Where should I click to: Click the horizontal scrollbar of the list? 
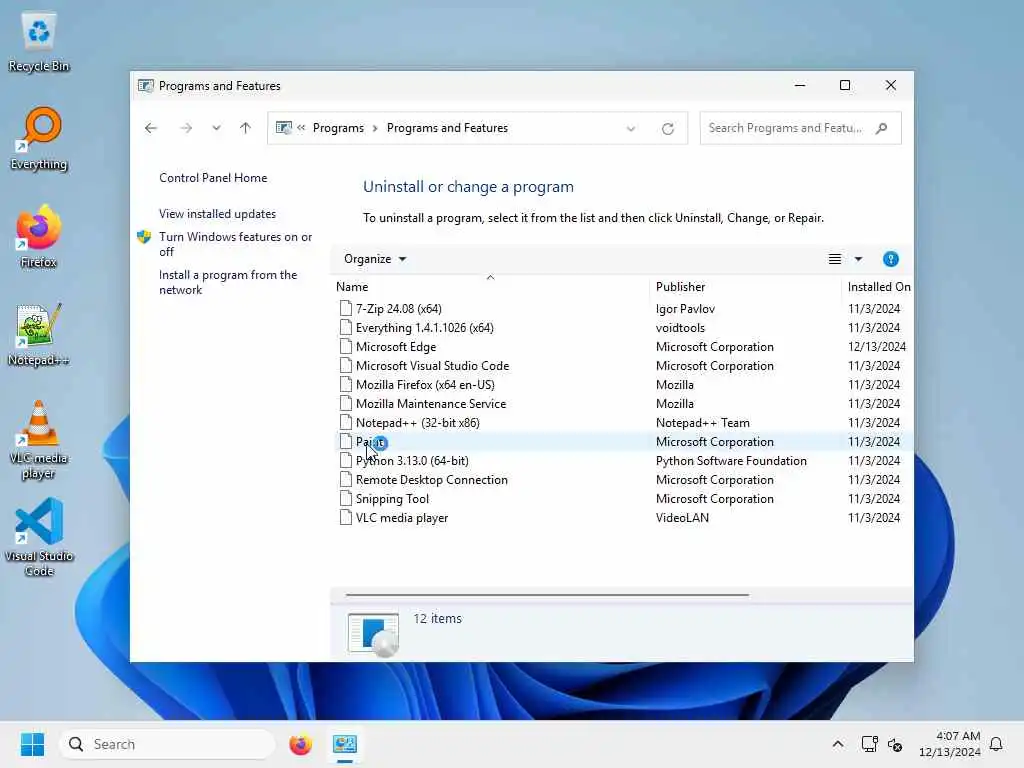[547, 595]
